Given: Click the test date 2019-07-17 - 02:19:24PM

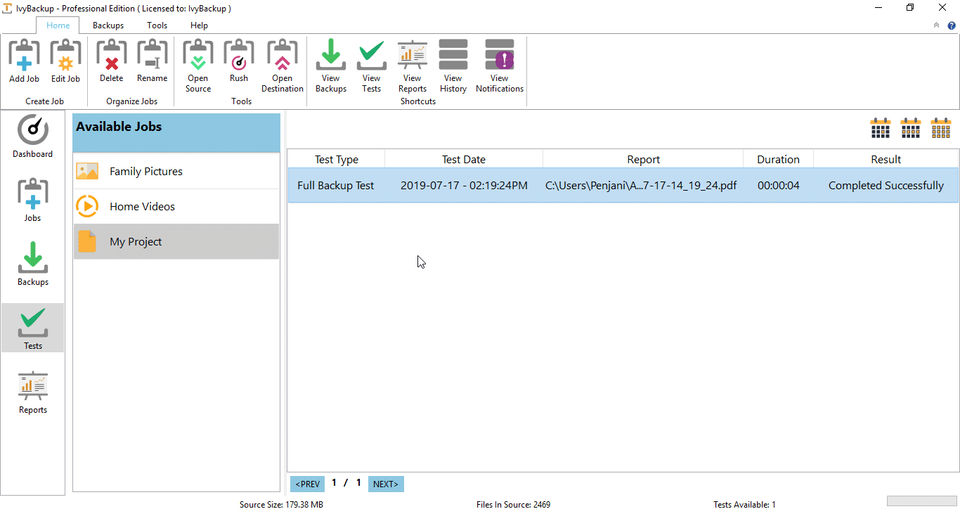Looking at the screenshot, I should (x=463, y=186).
